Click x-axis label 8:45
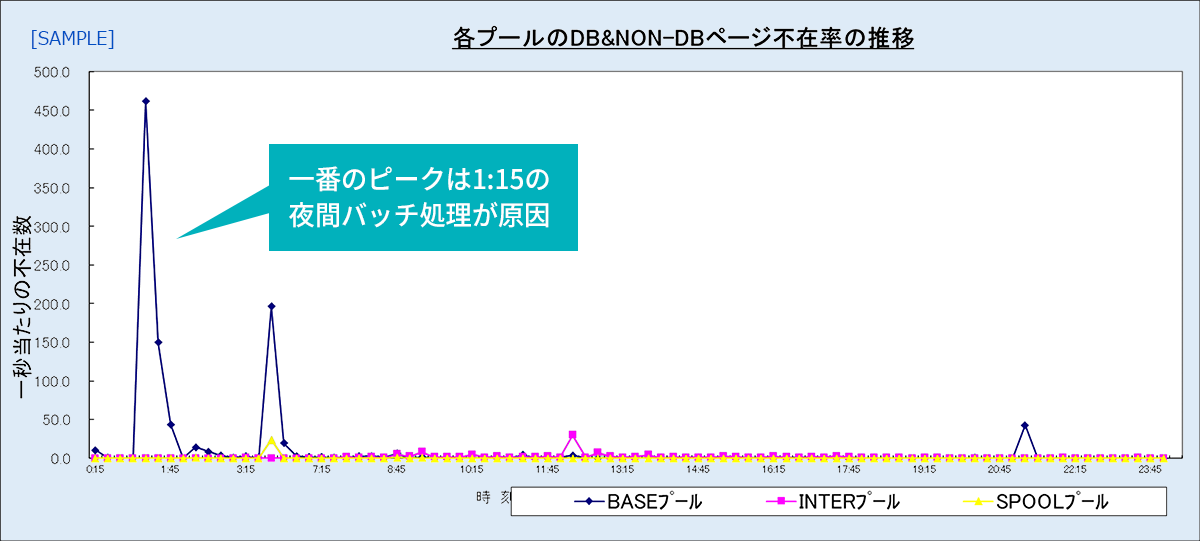 point(396,469)
